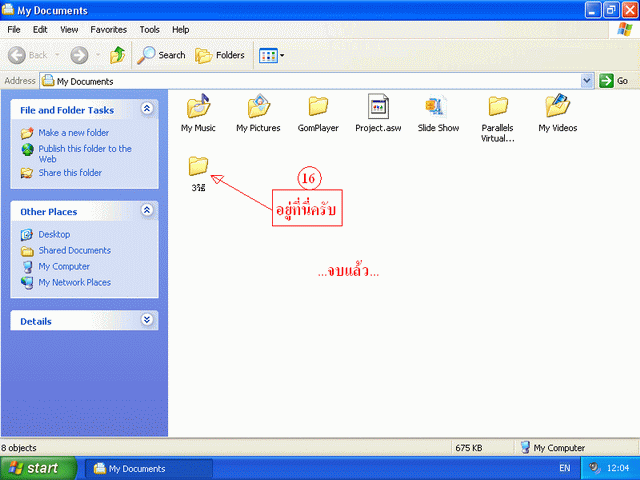Click Publish this folder to the Web
The image size is (640, 480).
[x=85, y=154]
